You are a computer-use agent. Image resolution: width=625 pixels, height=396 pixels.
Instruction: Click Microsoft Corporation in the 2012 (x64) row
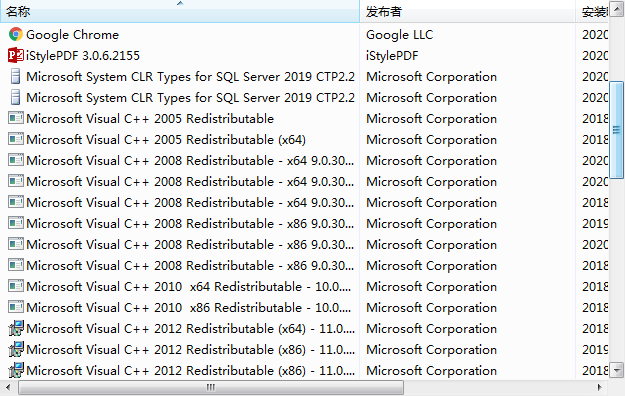click(x=431, y=329)
